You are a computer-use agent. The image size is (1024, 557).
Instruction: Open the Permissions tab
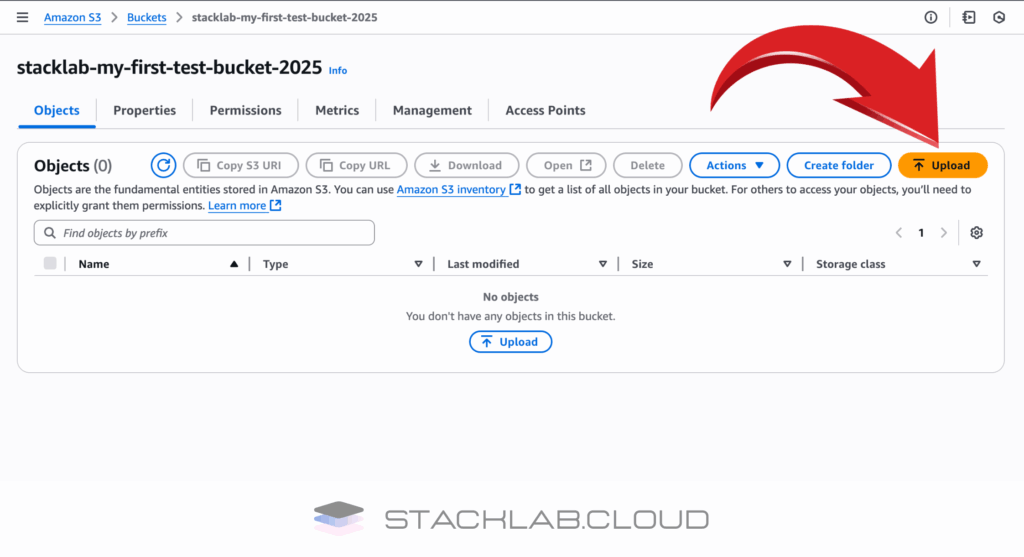245,111
